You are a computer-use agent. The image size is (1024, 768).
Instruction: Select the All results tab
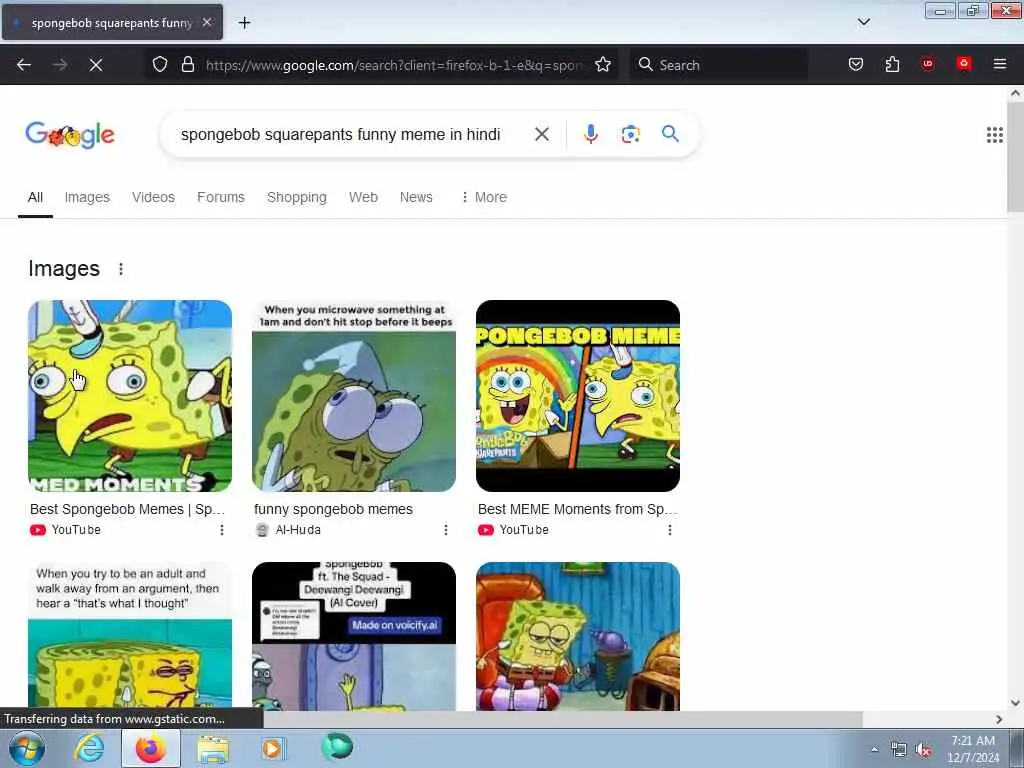click(35, 197)
